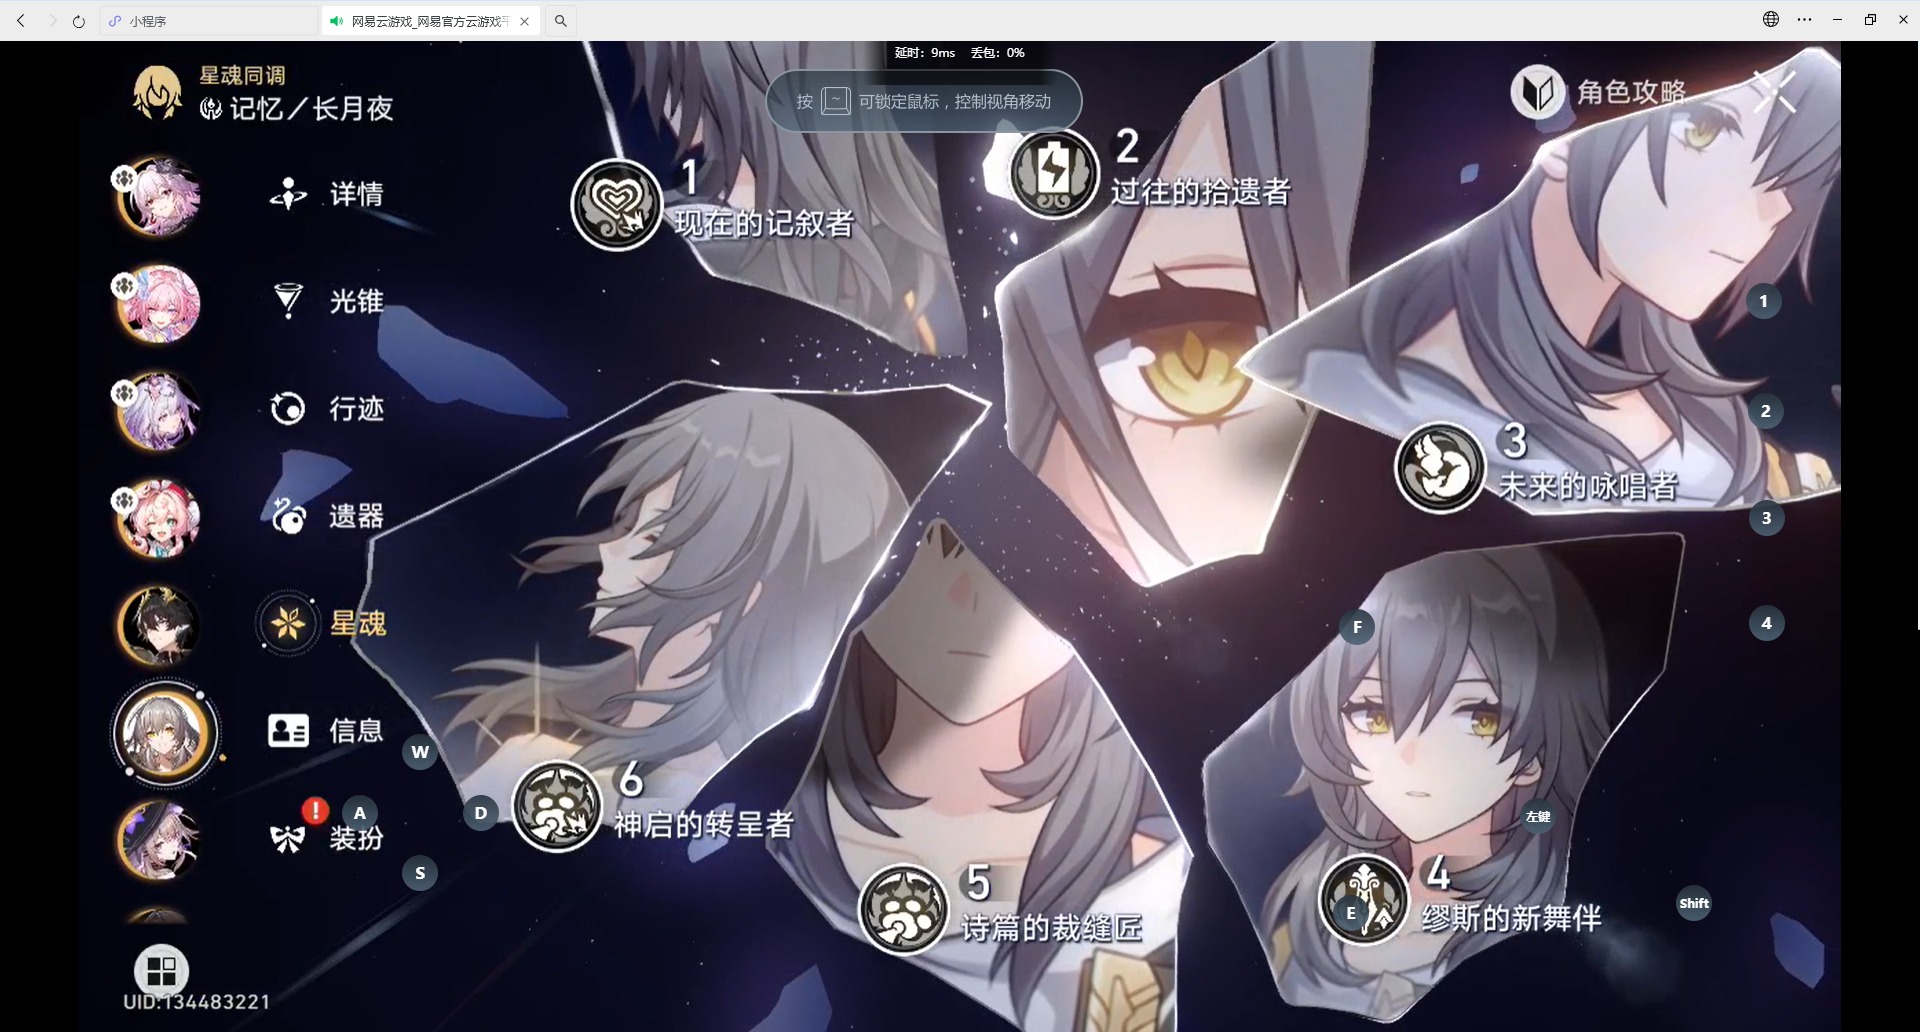Viewport: 1920px width, 1032px height.
Task: Open Eidolon 5 诗篇的裁缝匠 node
Action: click(904, 909)
